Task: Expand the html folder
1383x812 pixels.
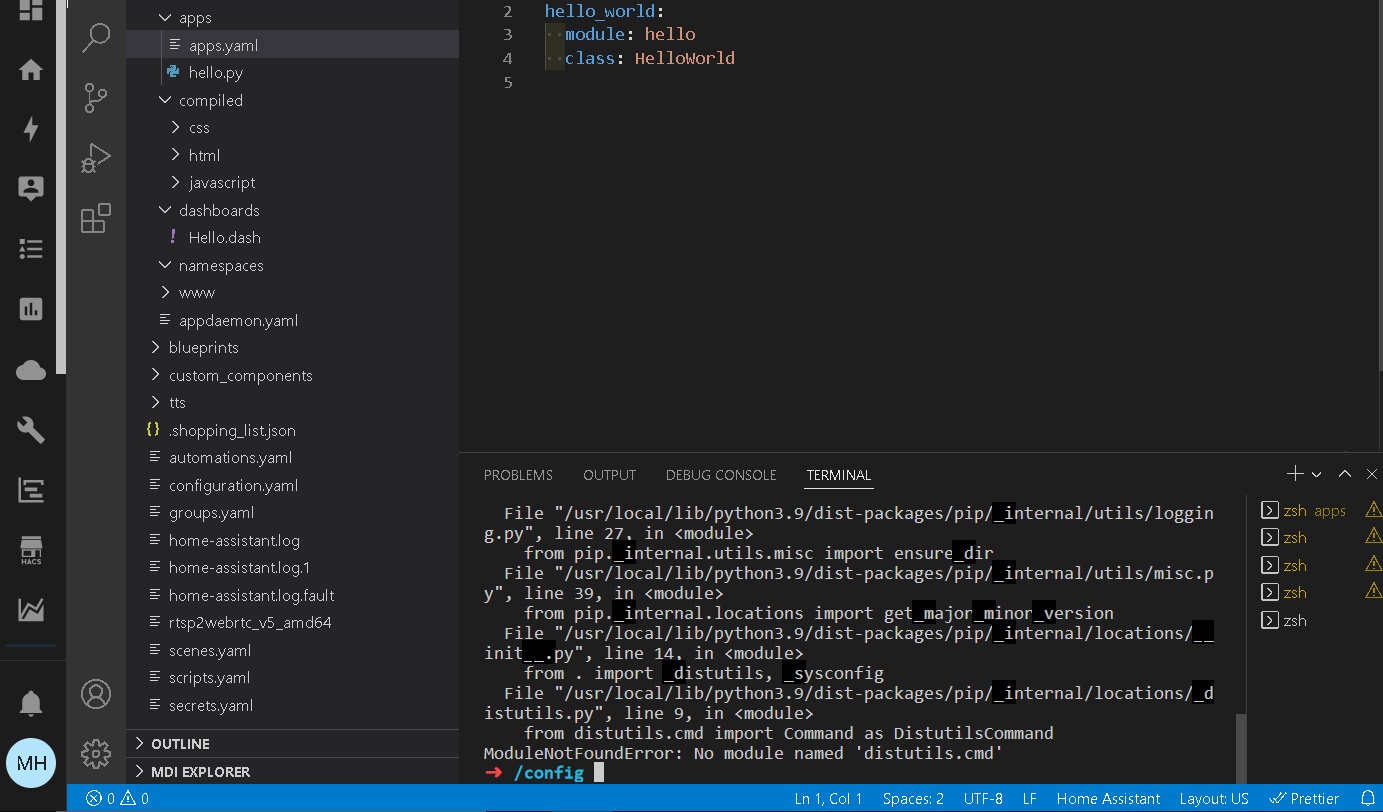Action: [194, 155]
